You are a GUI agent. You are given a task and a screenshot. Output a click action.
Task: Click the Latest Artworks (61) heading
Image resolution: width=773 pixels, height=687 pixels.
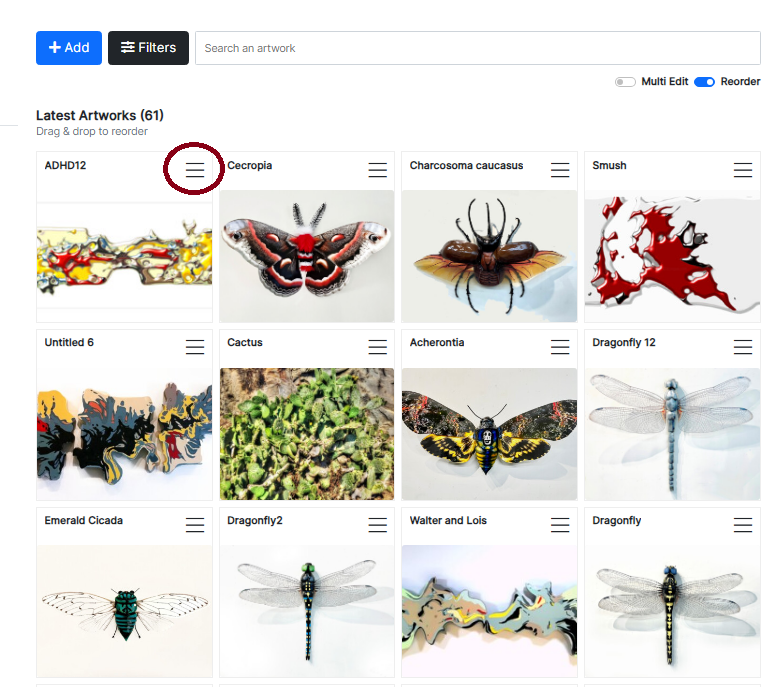(100, 115)
